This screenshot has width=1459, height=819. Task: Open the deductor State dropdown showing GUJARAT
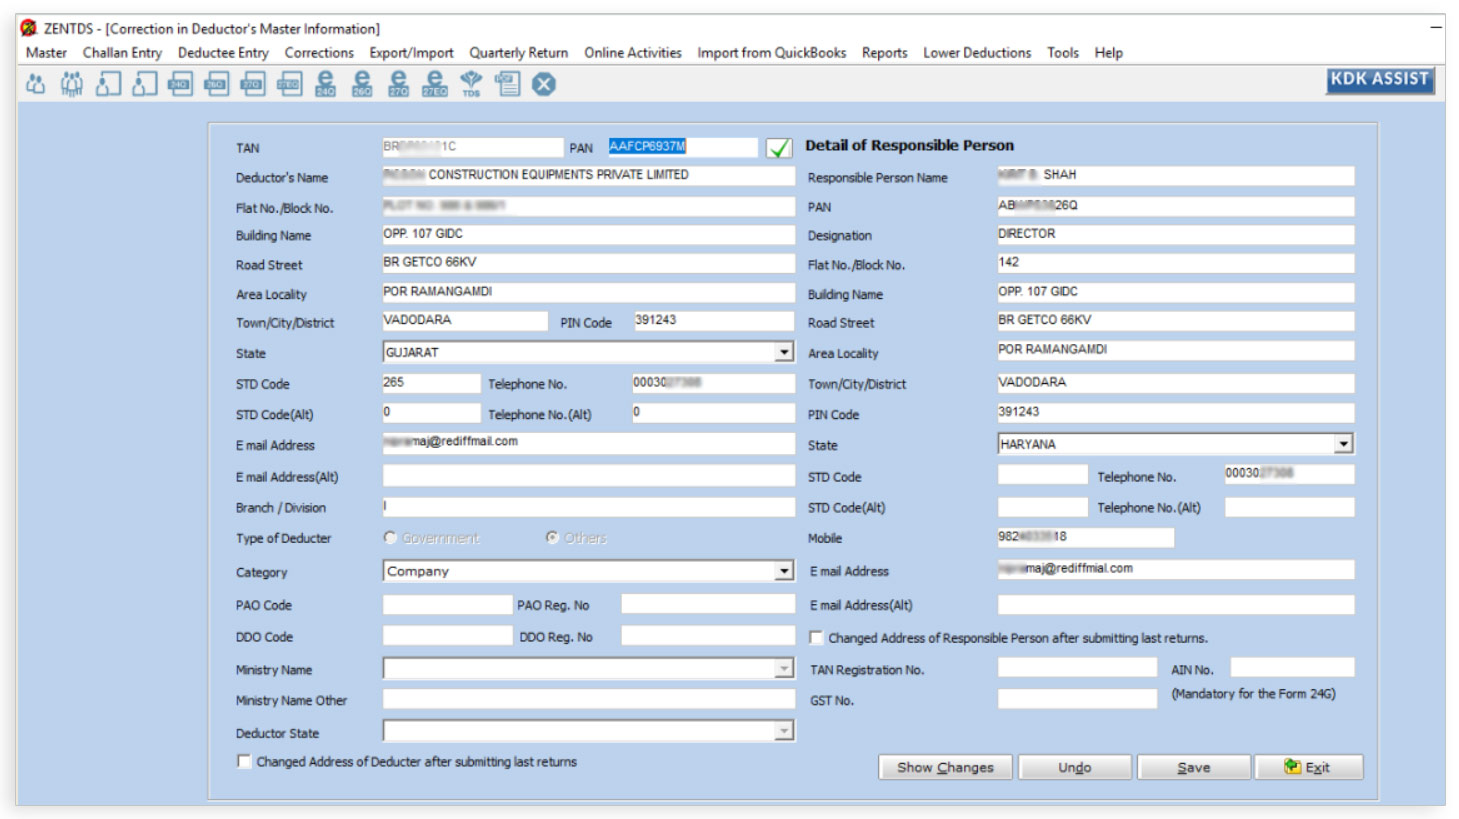tap(784, 353)
